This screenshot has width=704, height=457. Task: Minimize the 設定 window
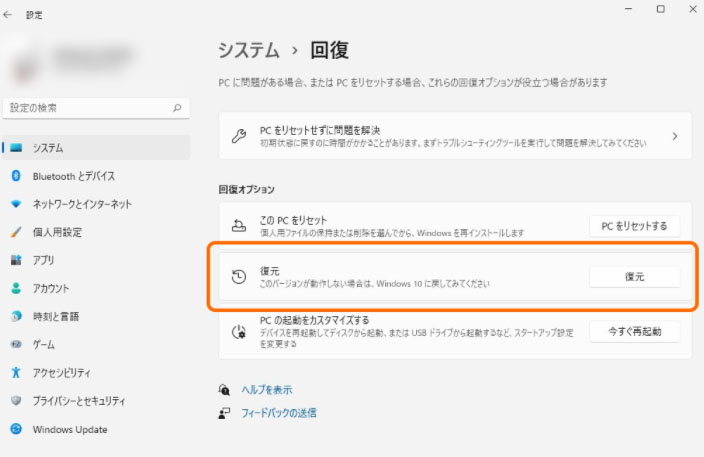tap(629, 9)
